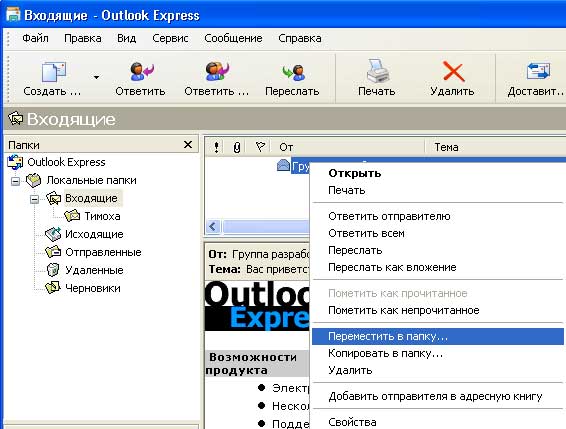Open the Правка menu

(x=83, y=38)
